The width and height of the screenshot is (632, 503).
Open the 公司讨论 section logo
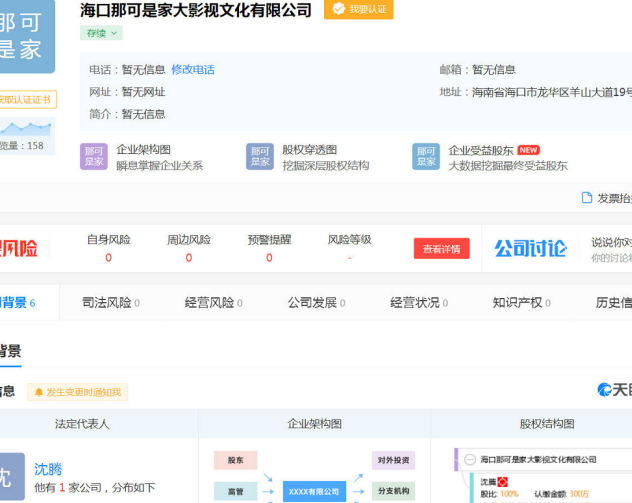tap(530, 248)
